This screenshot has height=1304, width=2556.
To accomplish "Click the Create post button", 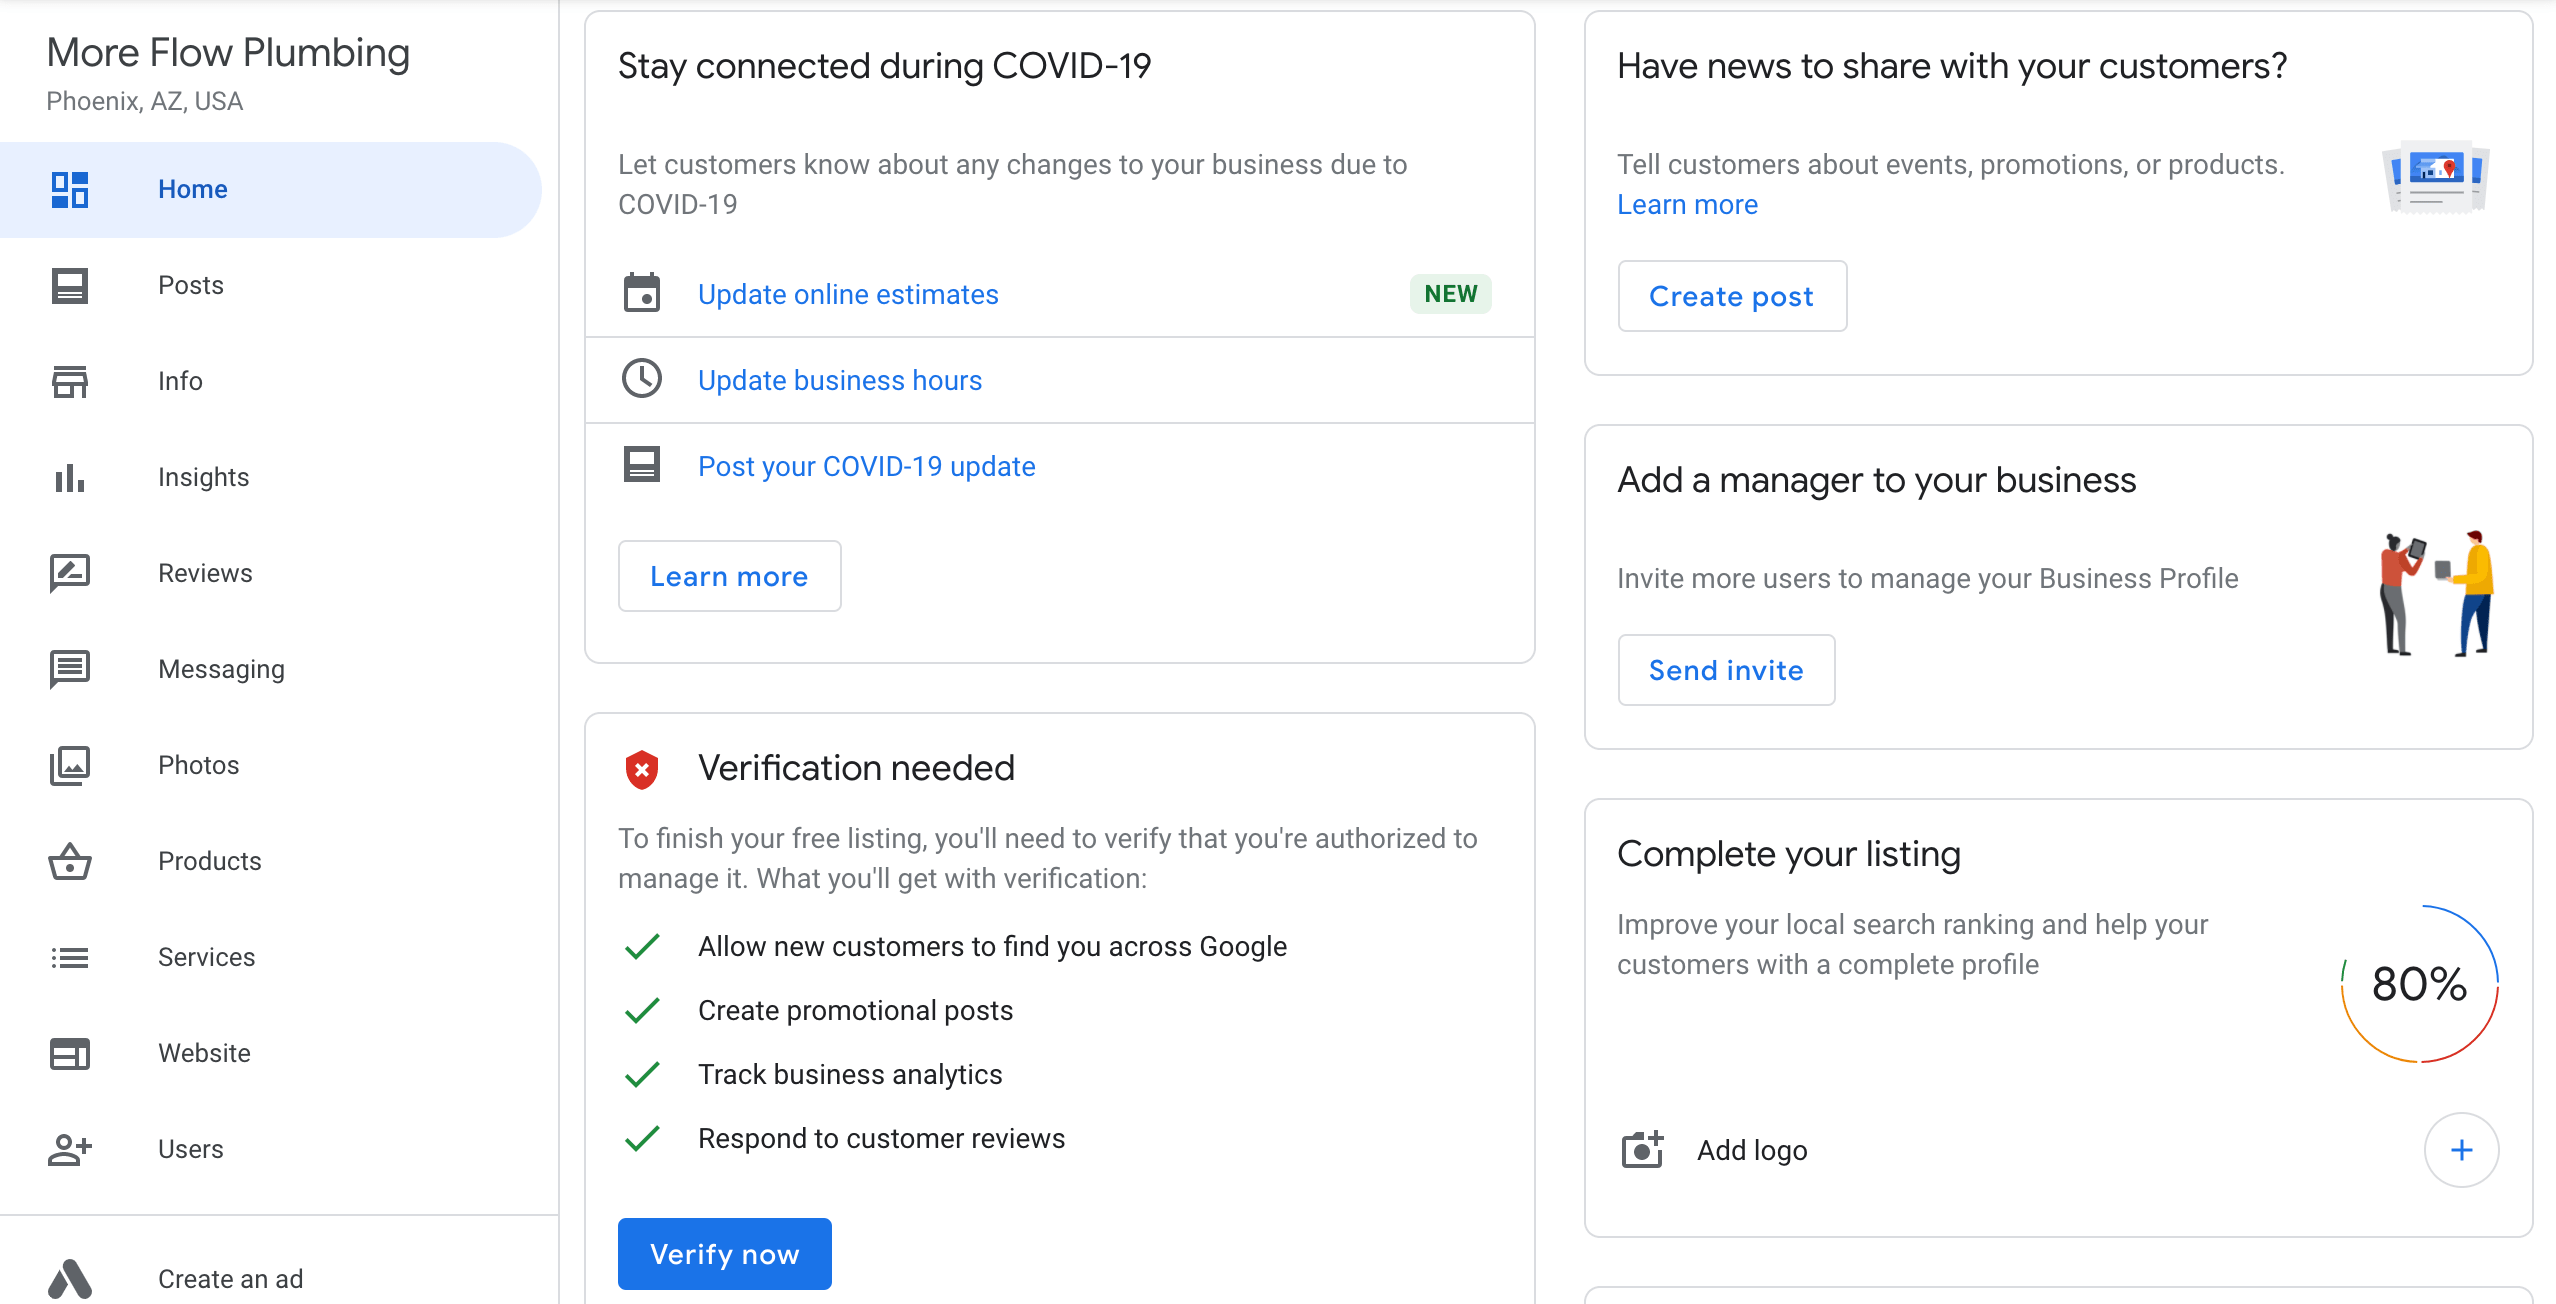I will (x=1729, y=296).
